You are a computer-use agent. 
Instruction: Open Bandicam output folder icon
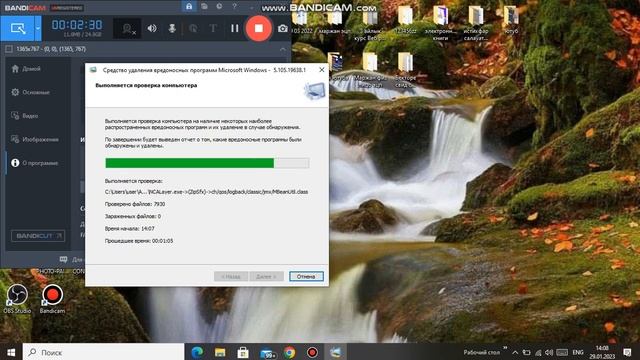[204, 7]
